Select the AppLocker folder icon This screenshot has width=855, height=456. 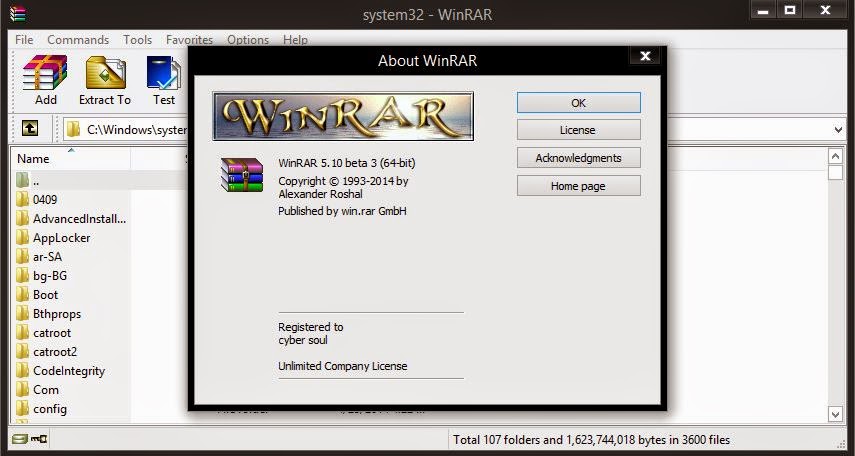pos(22,238)
